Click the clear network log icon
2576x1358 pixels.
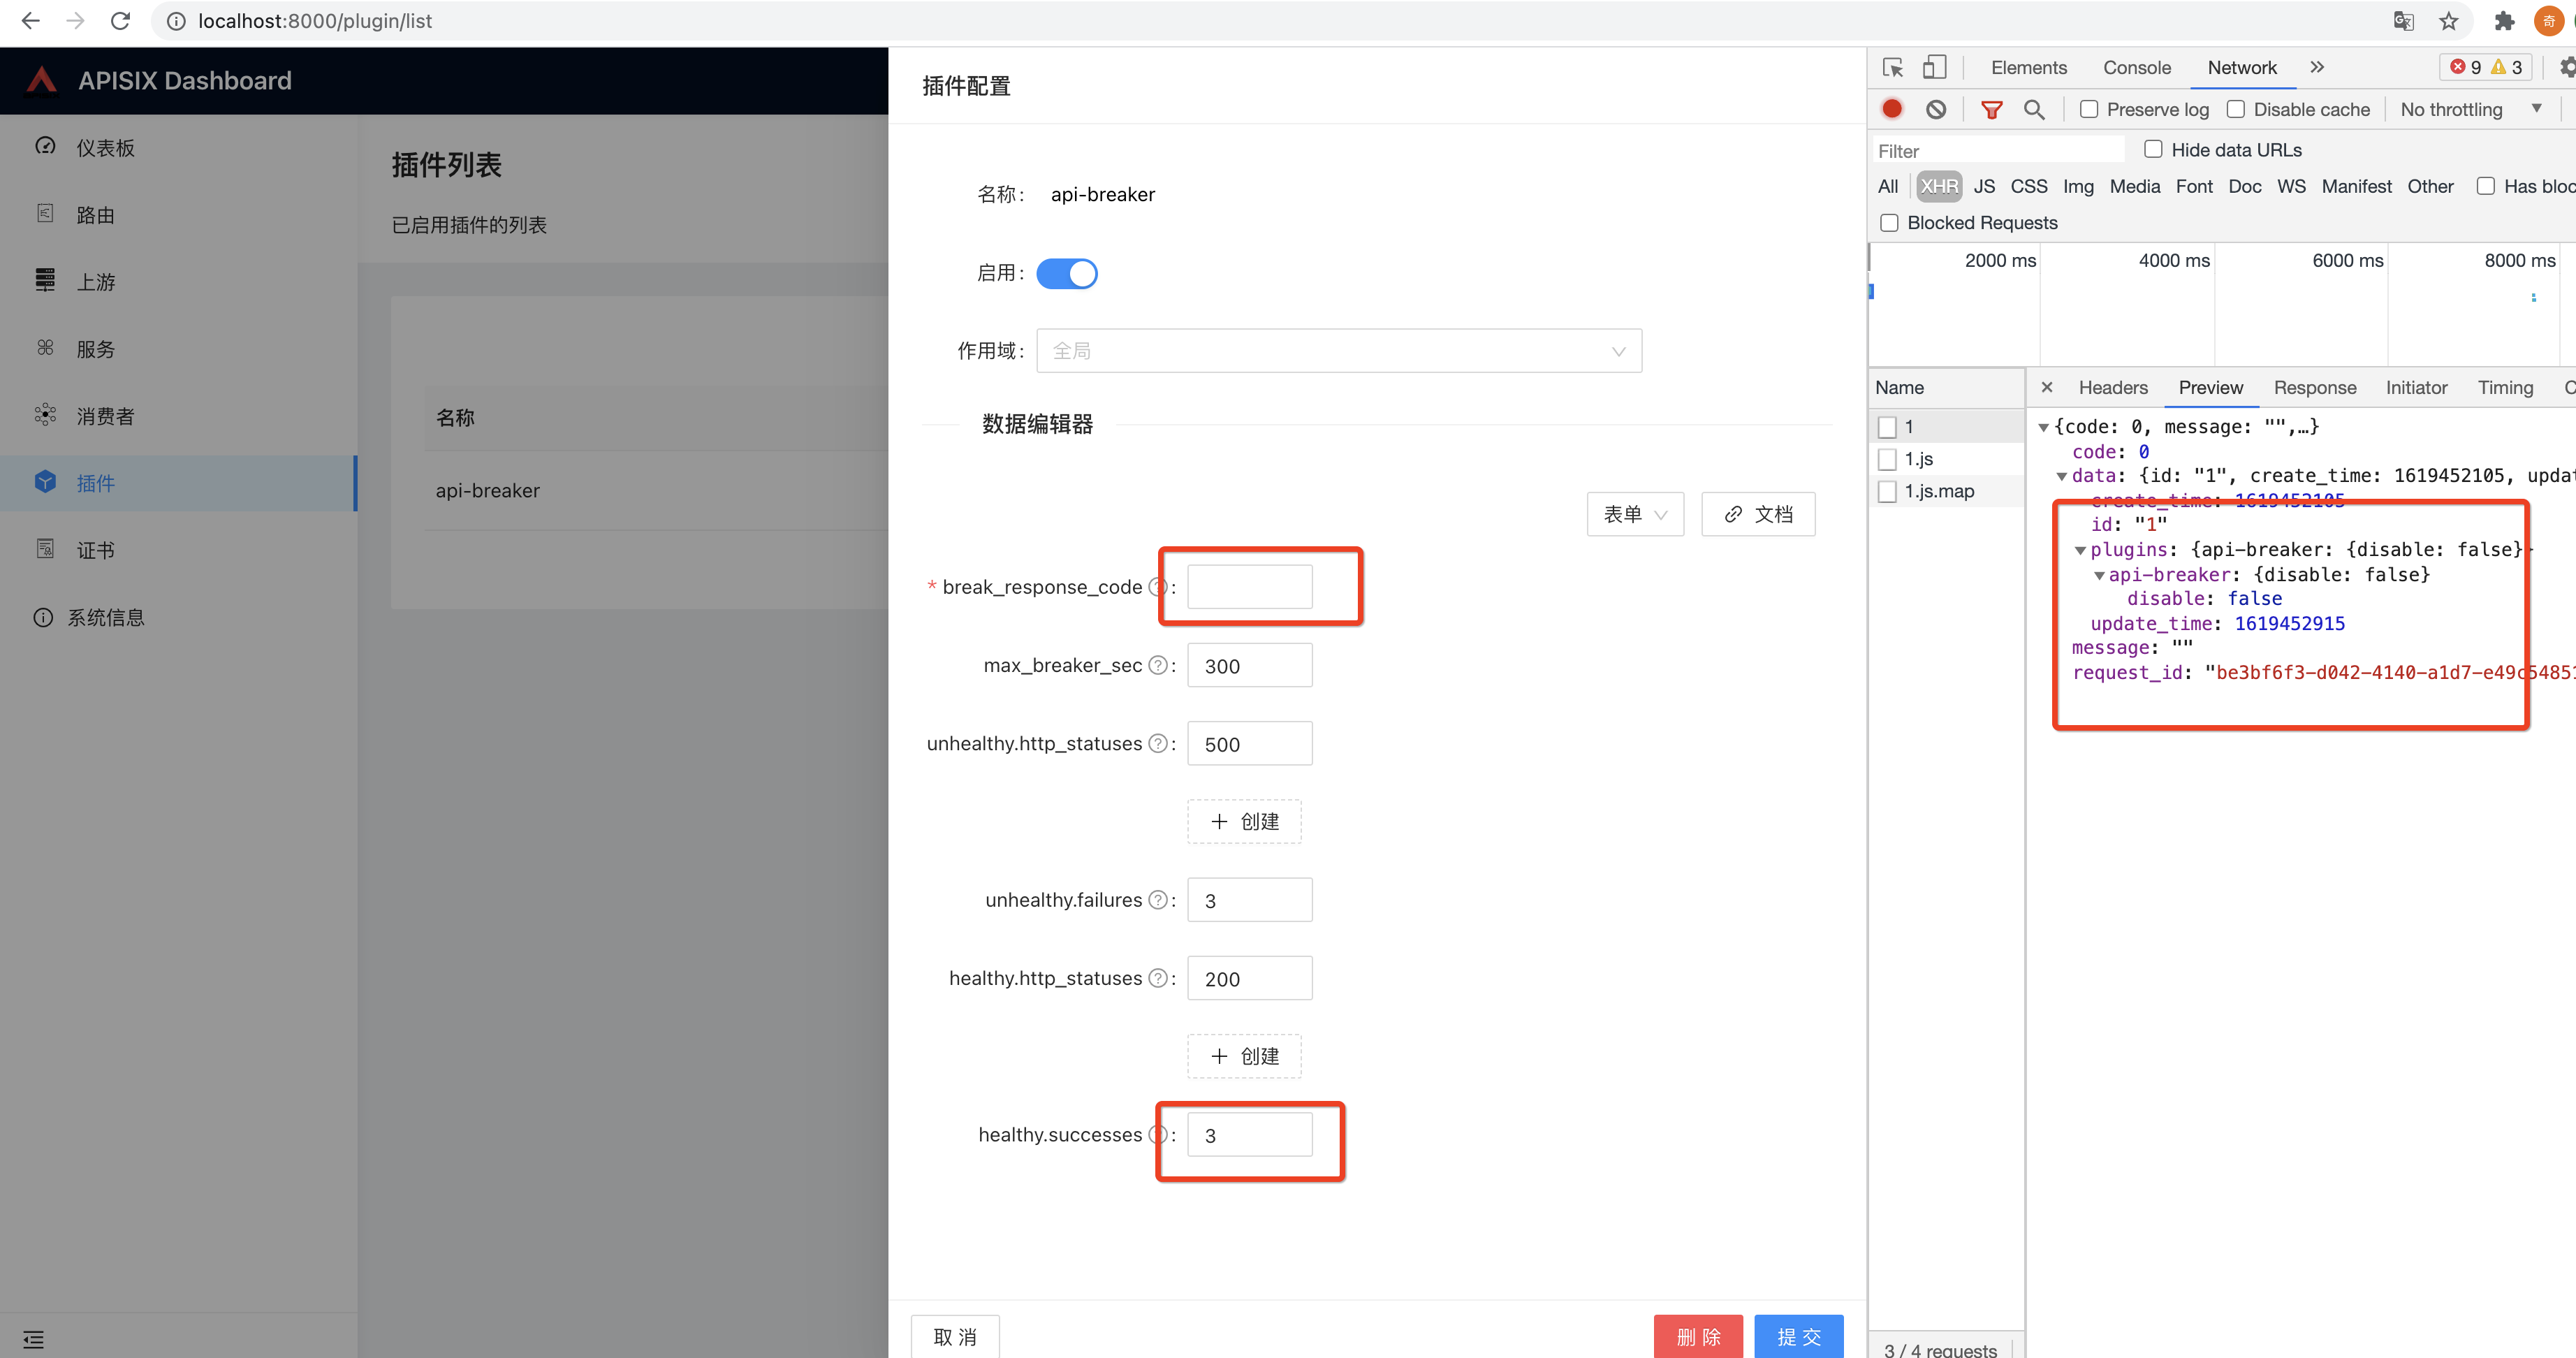pyautogui.click(x=1936, y=109)
